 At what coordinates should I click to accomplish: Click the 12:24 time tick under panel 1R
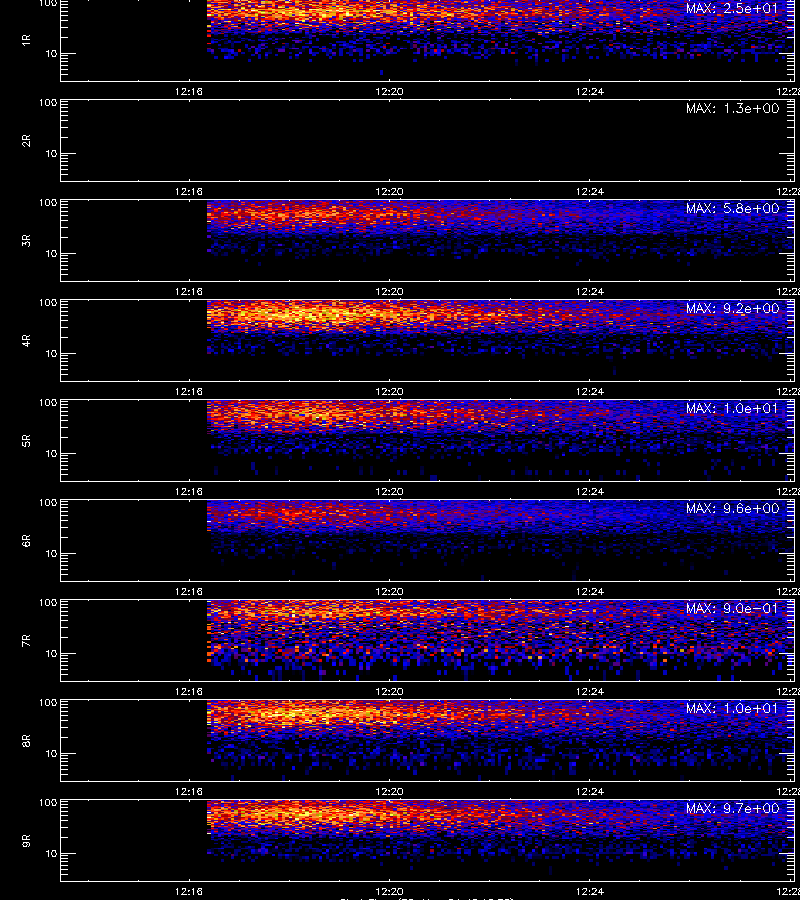(590, 91)
